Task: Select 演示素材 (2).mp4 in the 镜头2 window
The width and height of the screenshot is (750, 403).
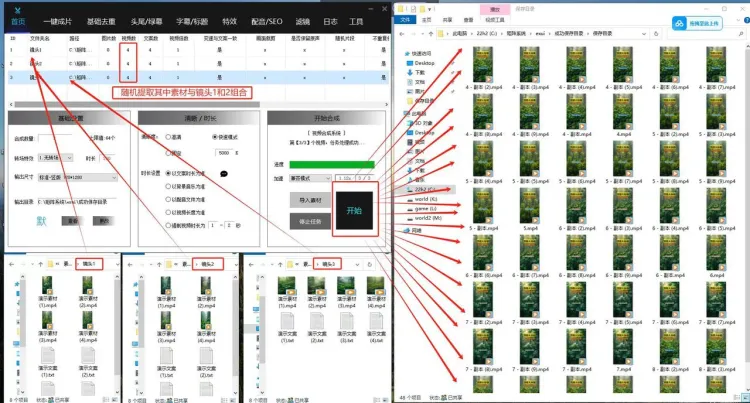Action: [206, 292]
